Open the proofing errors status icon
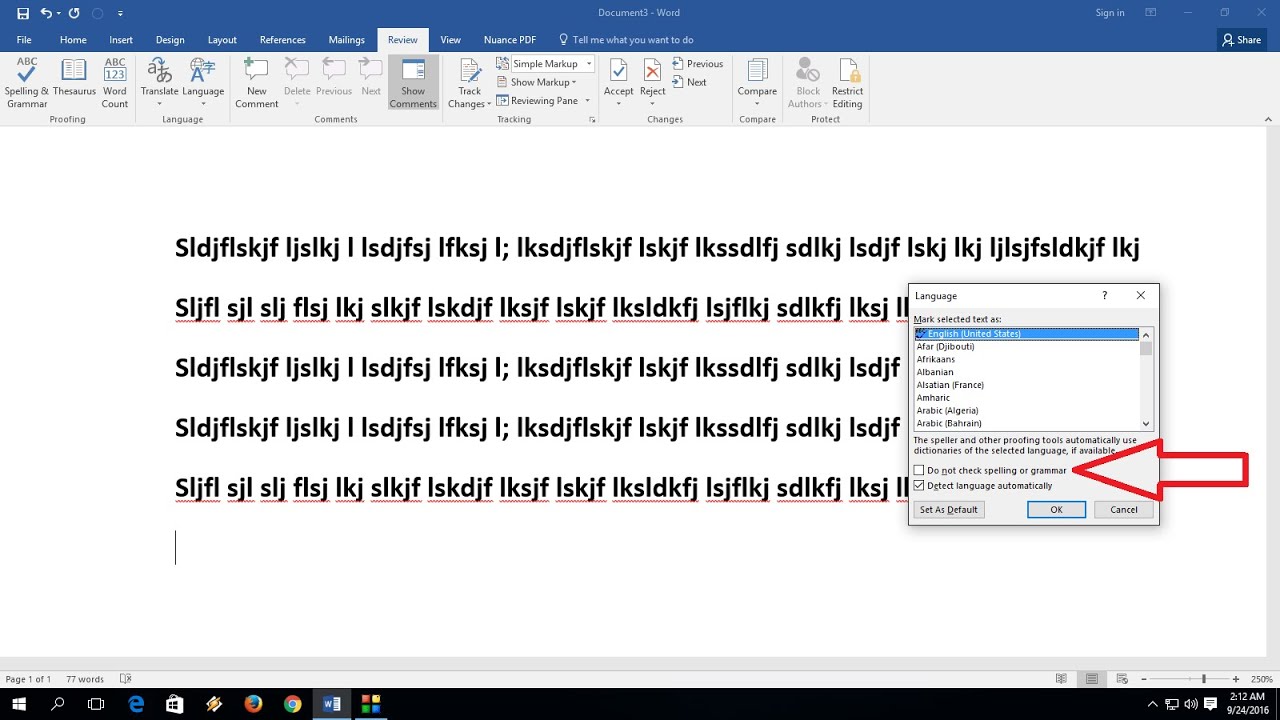 pyautogui.click(x=126, y=679)
